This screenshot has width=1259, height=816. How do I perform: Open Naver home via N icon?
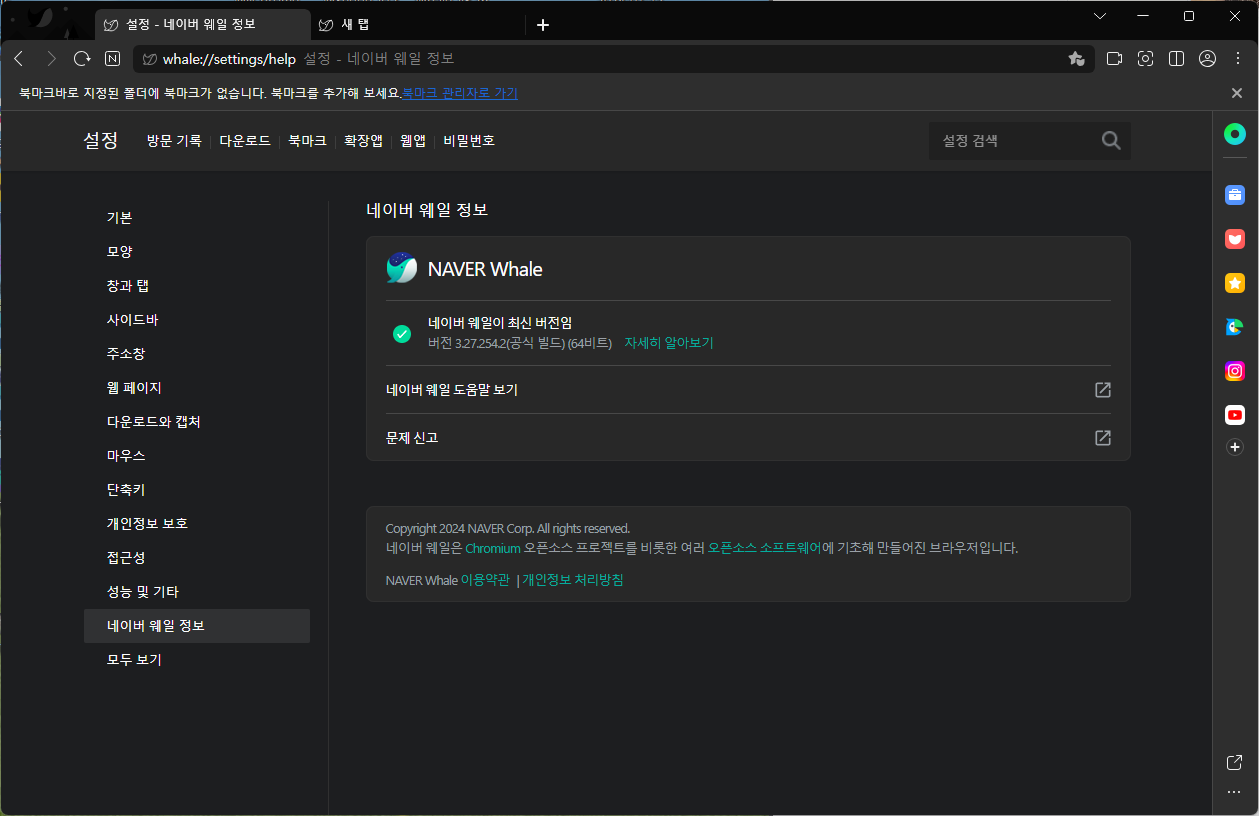click(113, 59)
